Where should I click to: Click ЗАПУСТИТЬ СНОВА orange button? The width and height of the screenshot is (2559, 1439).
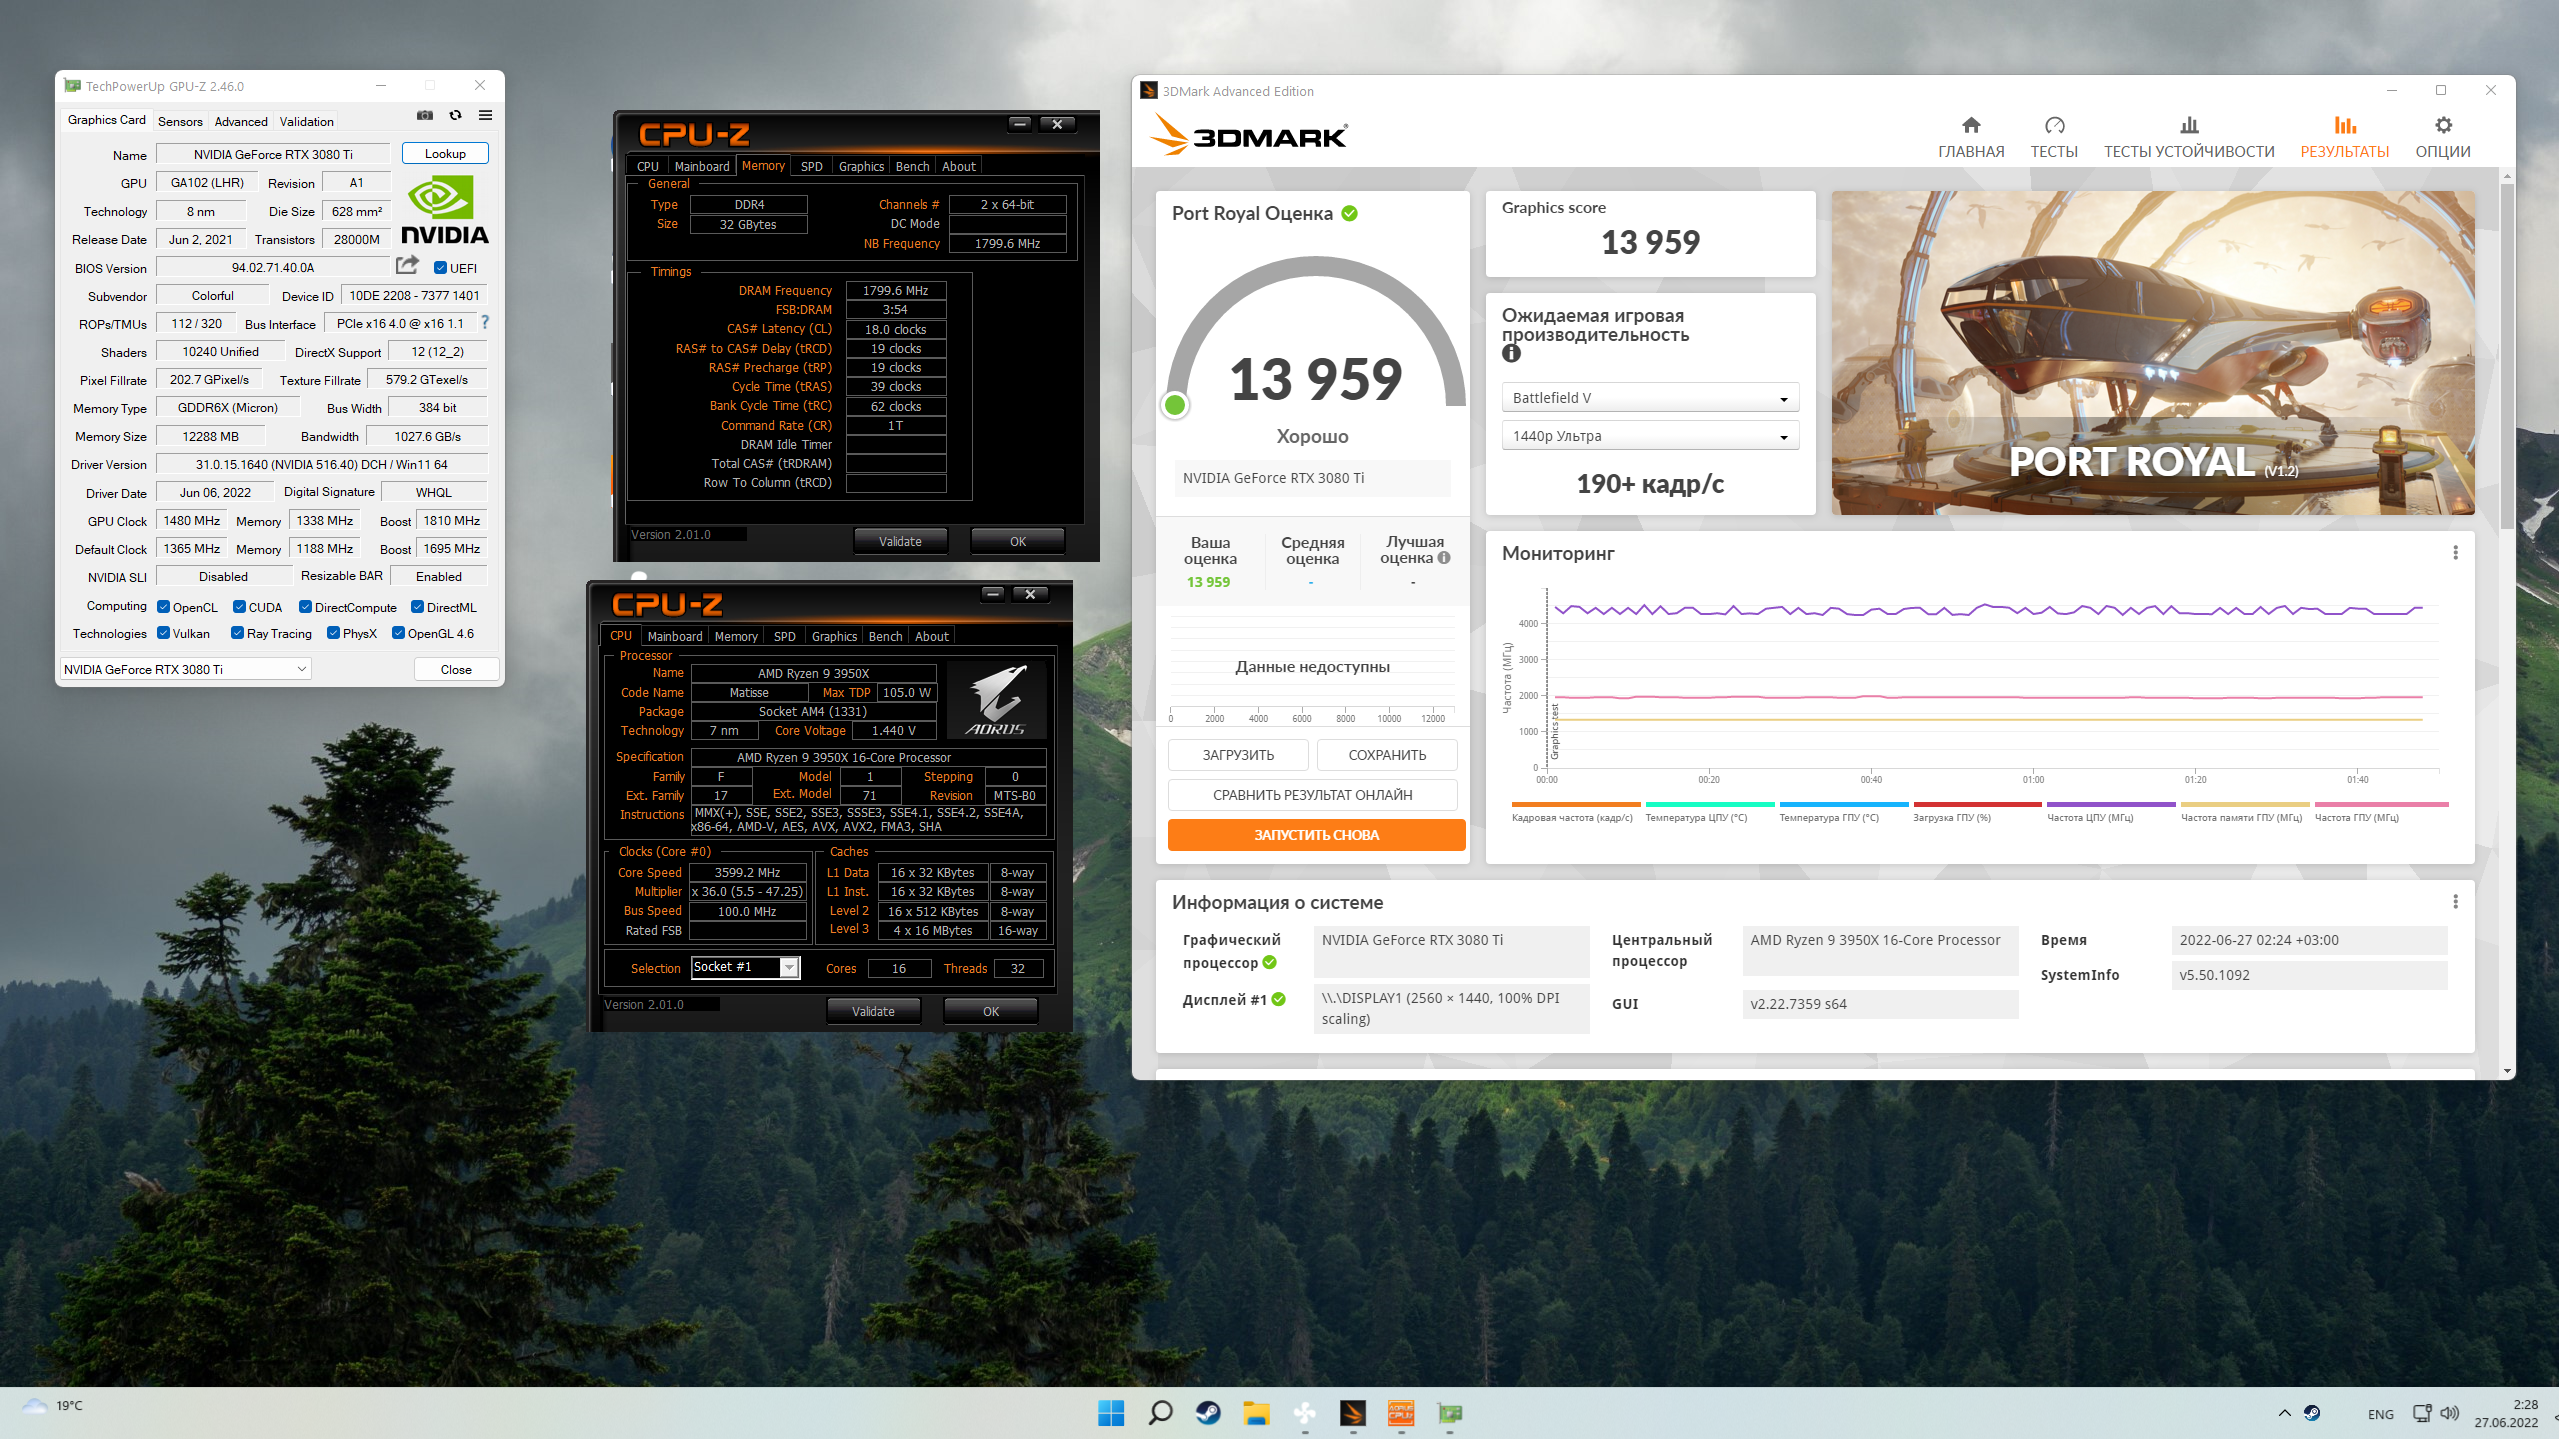tap(1316, 835)
